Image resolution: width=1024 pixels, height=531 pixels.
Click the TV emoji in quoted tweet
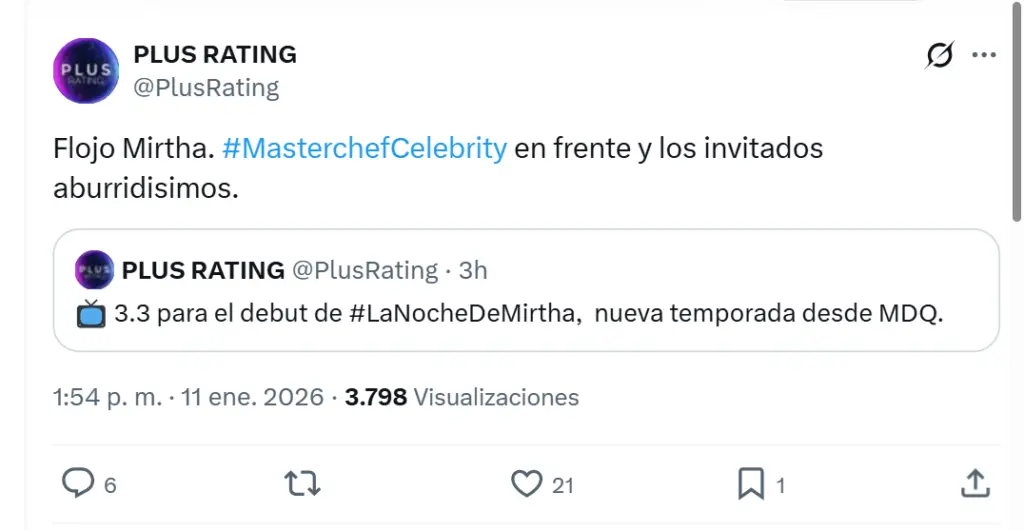(x=91, y=314)
